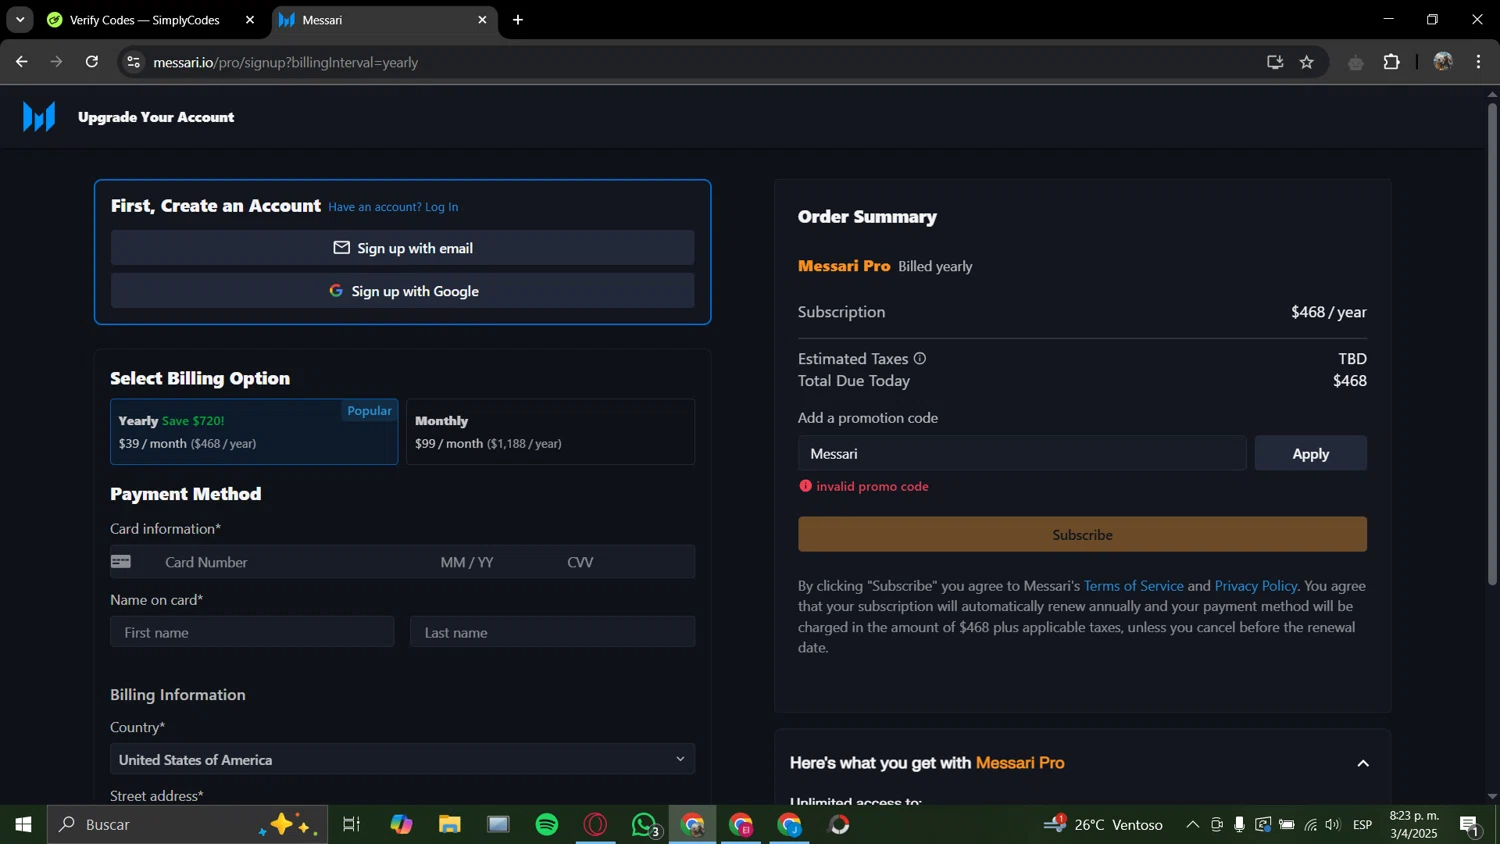Select the Monthly billing option
This screenshot has width=1500, height=844.
click(x=551, y=432)
